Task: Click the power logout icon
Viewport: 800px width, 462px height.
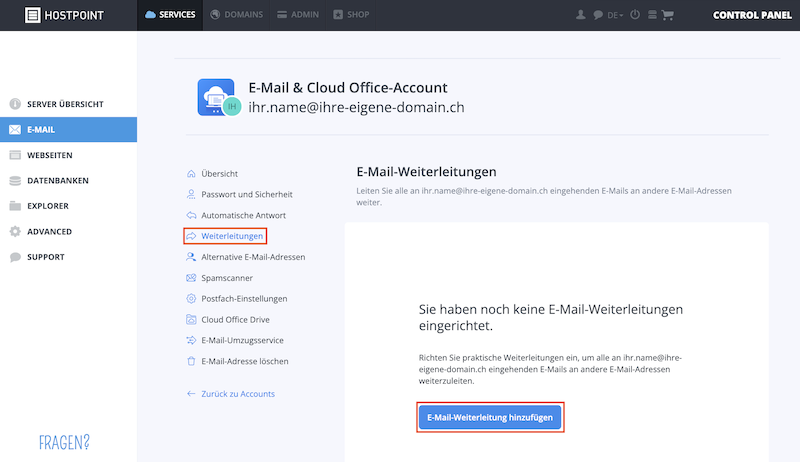Action: [635, 15]
